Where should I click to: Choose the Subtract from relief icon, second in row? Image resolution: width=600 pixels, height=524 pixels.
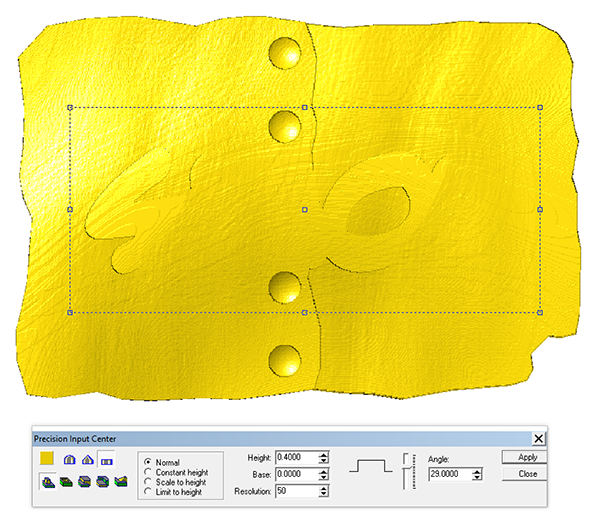(x=66, y=481)
